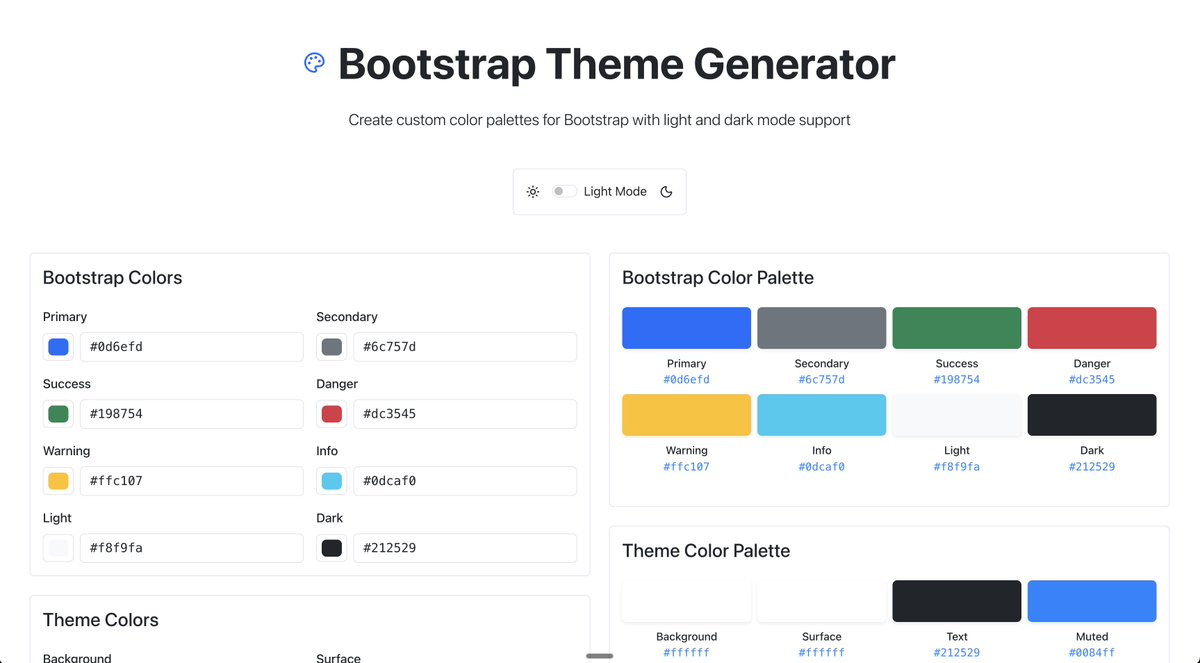Toggle the Light Mode switch
The height and width of the screenshot is (663, 1200).
coord(564,191)
